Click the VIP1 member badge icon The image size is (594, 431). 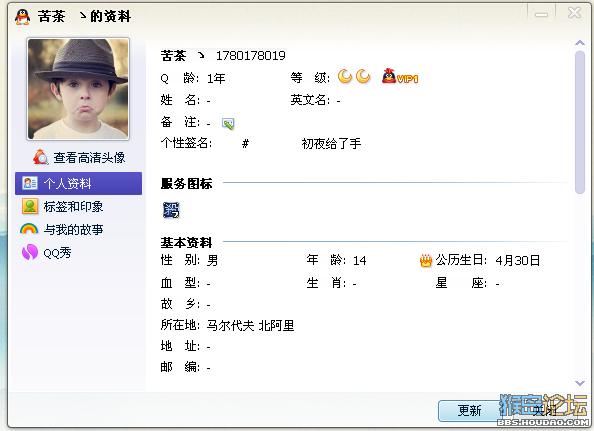tap(400, 77)
